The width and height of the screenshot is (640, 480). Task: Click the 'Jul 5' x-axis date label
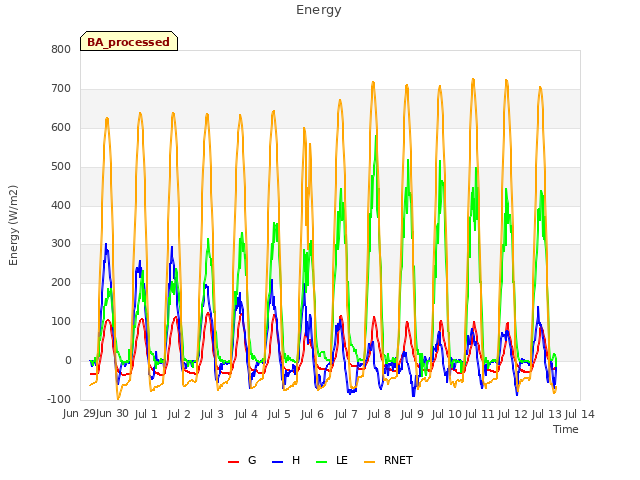pos(279,414)
